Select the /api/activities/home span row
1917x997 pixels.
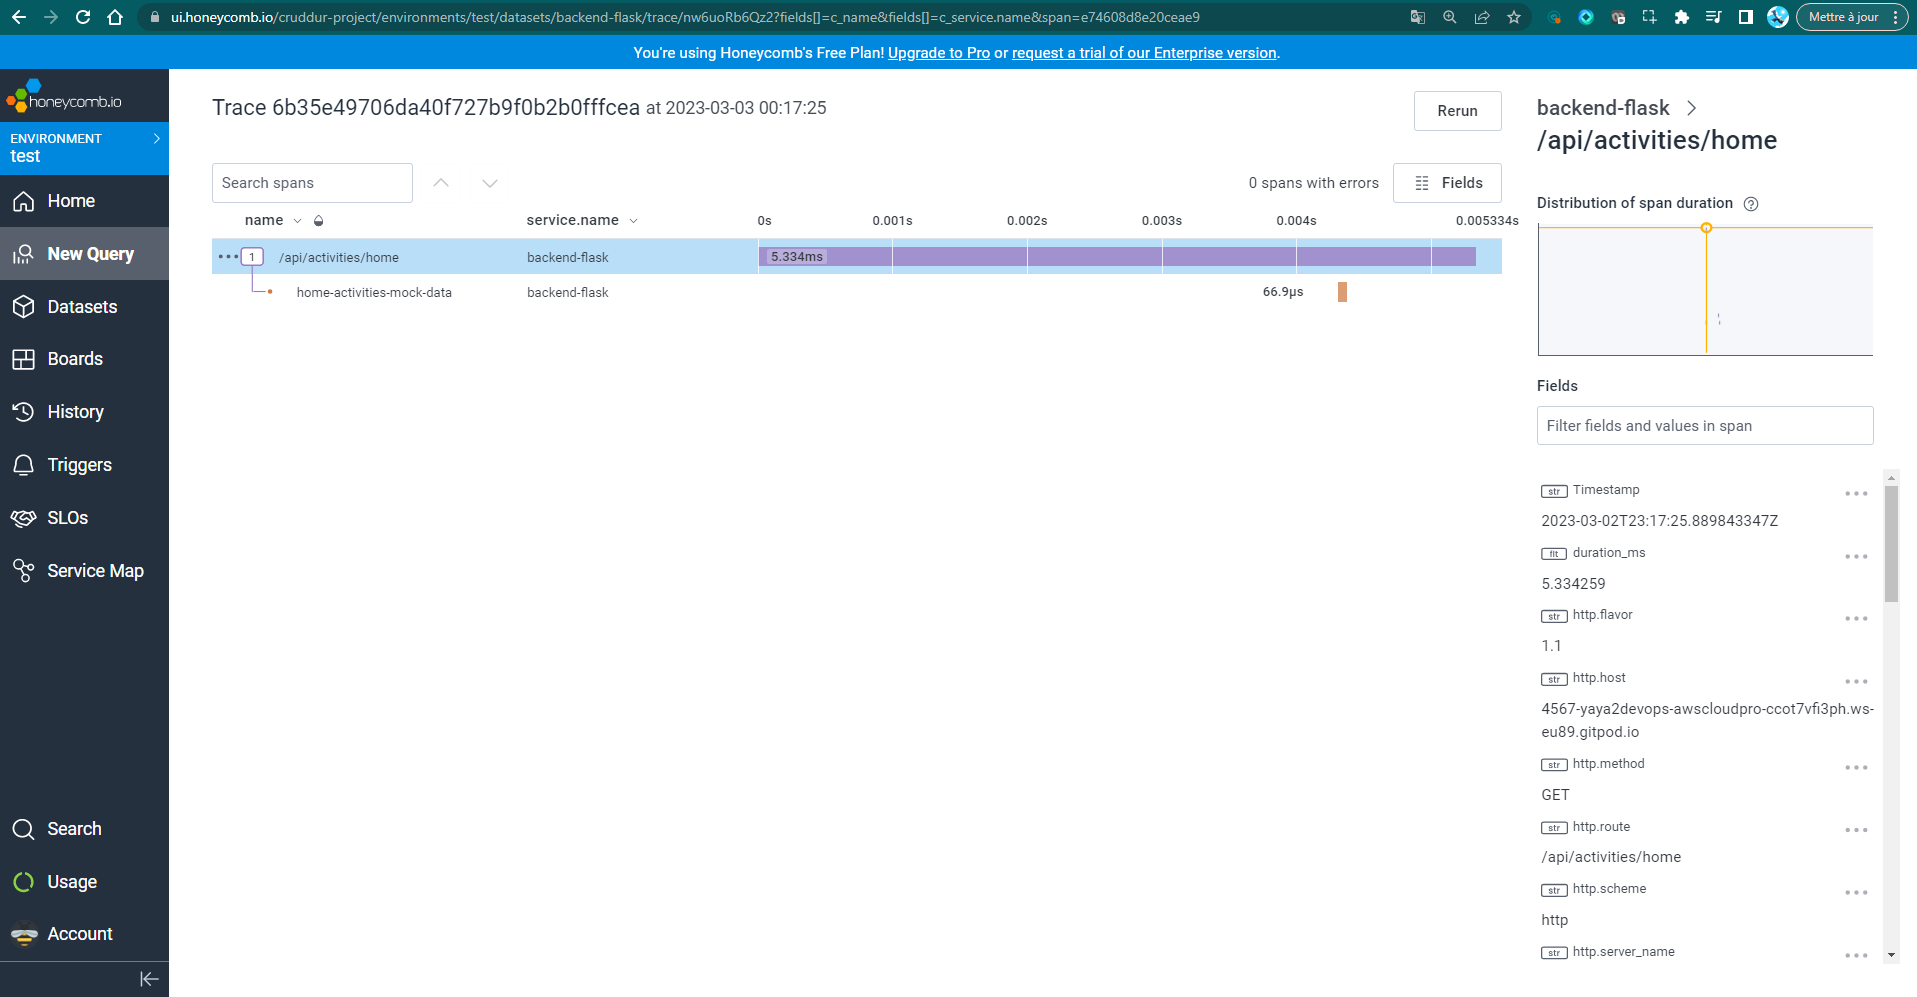click(857, 257)
